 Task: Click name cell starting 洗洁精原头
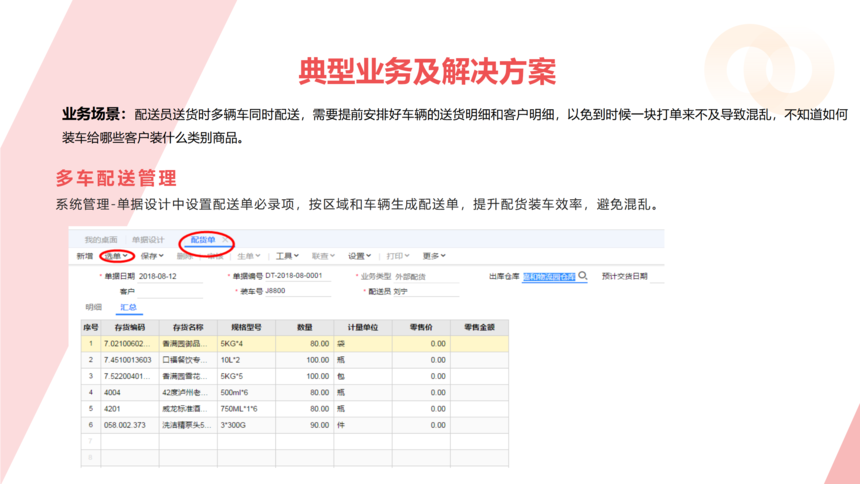pyautogui.click(x=188, y=425)
